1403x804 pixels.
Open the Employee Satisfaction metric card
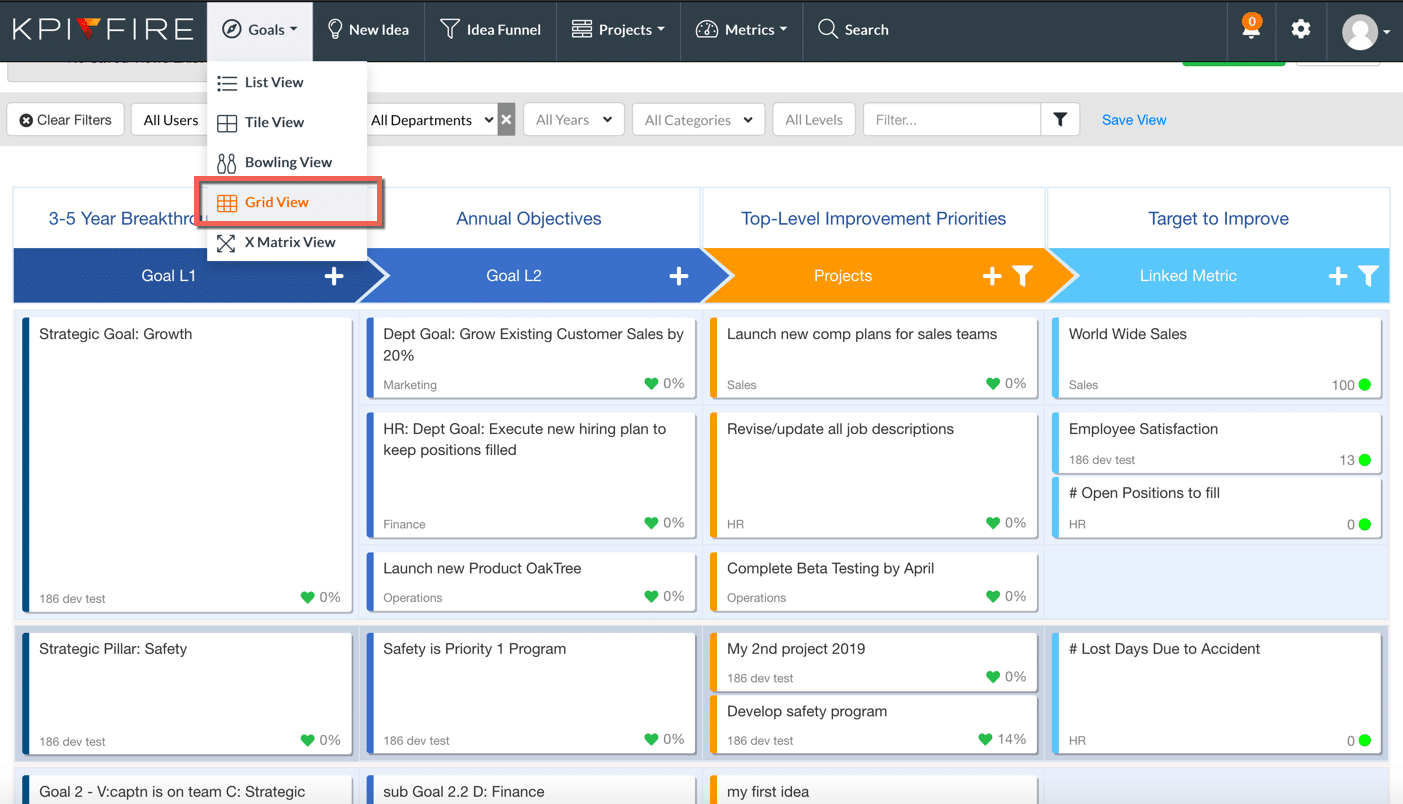pos(1216,443)
